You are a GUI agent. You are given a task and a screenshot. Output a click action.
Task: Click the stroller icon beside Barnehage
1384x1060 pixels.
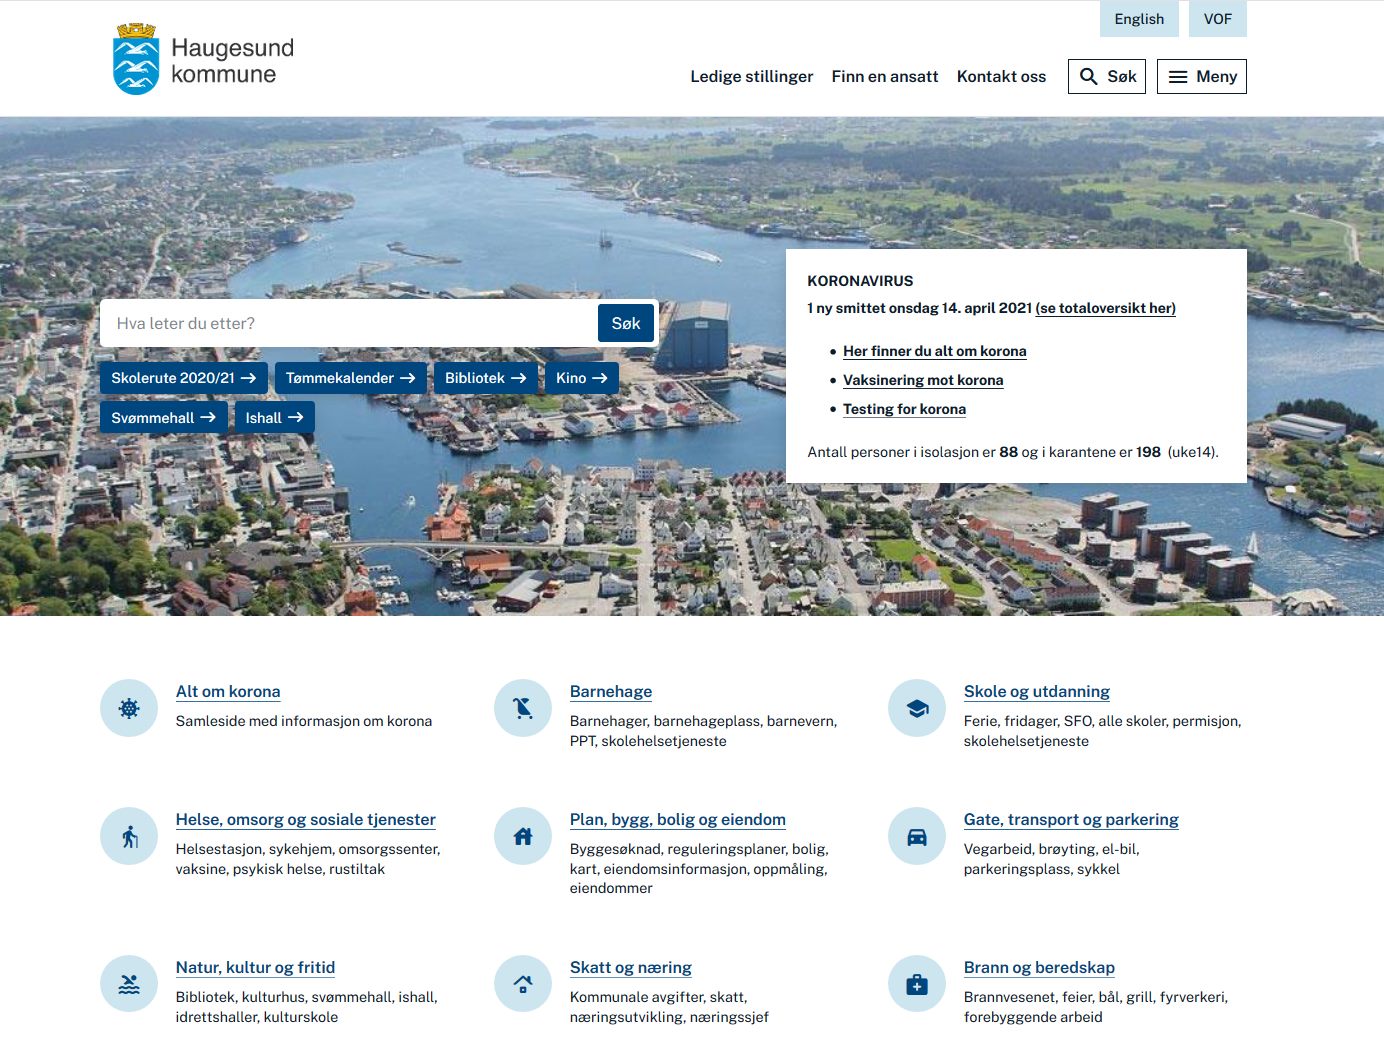pos(523,708)
